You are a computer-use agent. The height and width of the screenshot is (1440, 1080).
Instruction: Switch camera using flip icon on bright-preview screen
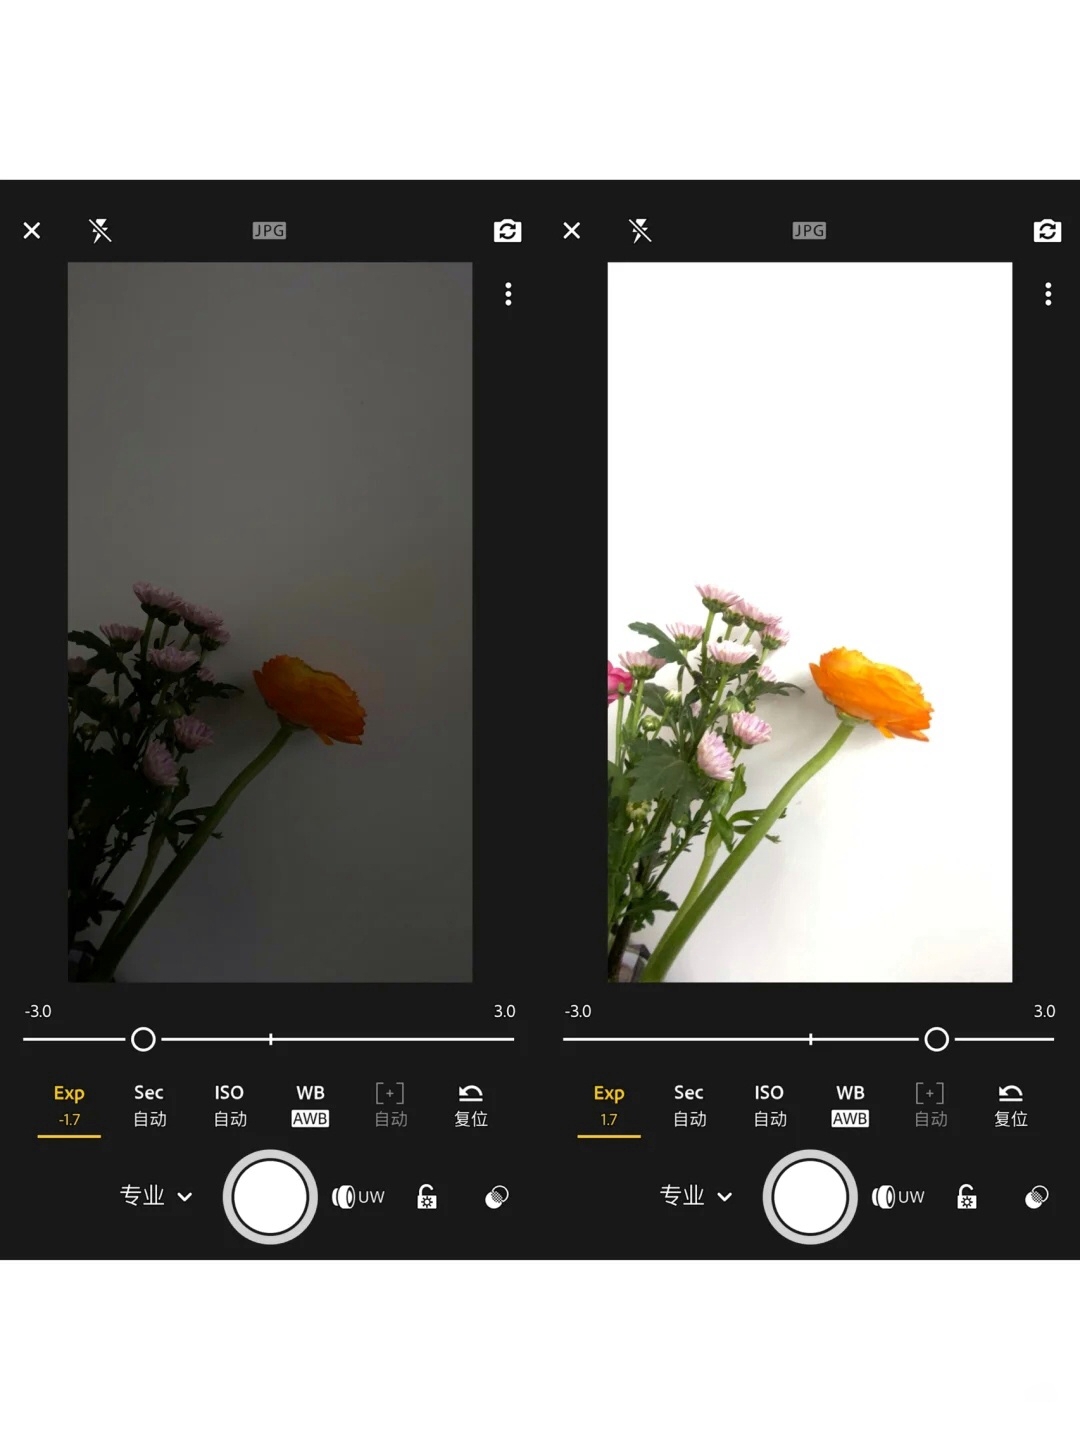click(1046, 231)
